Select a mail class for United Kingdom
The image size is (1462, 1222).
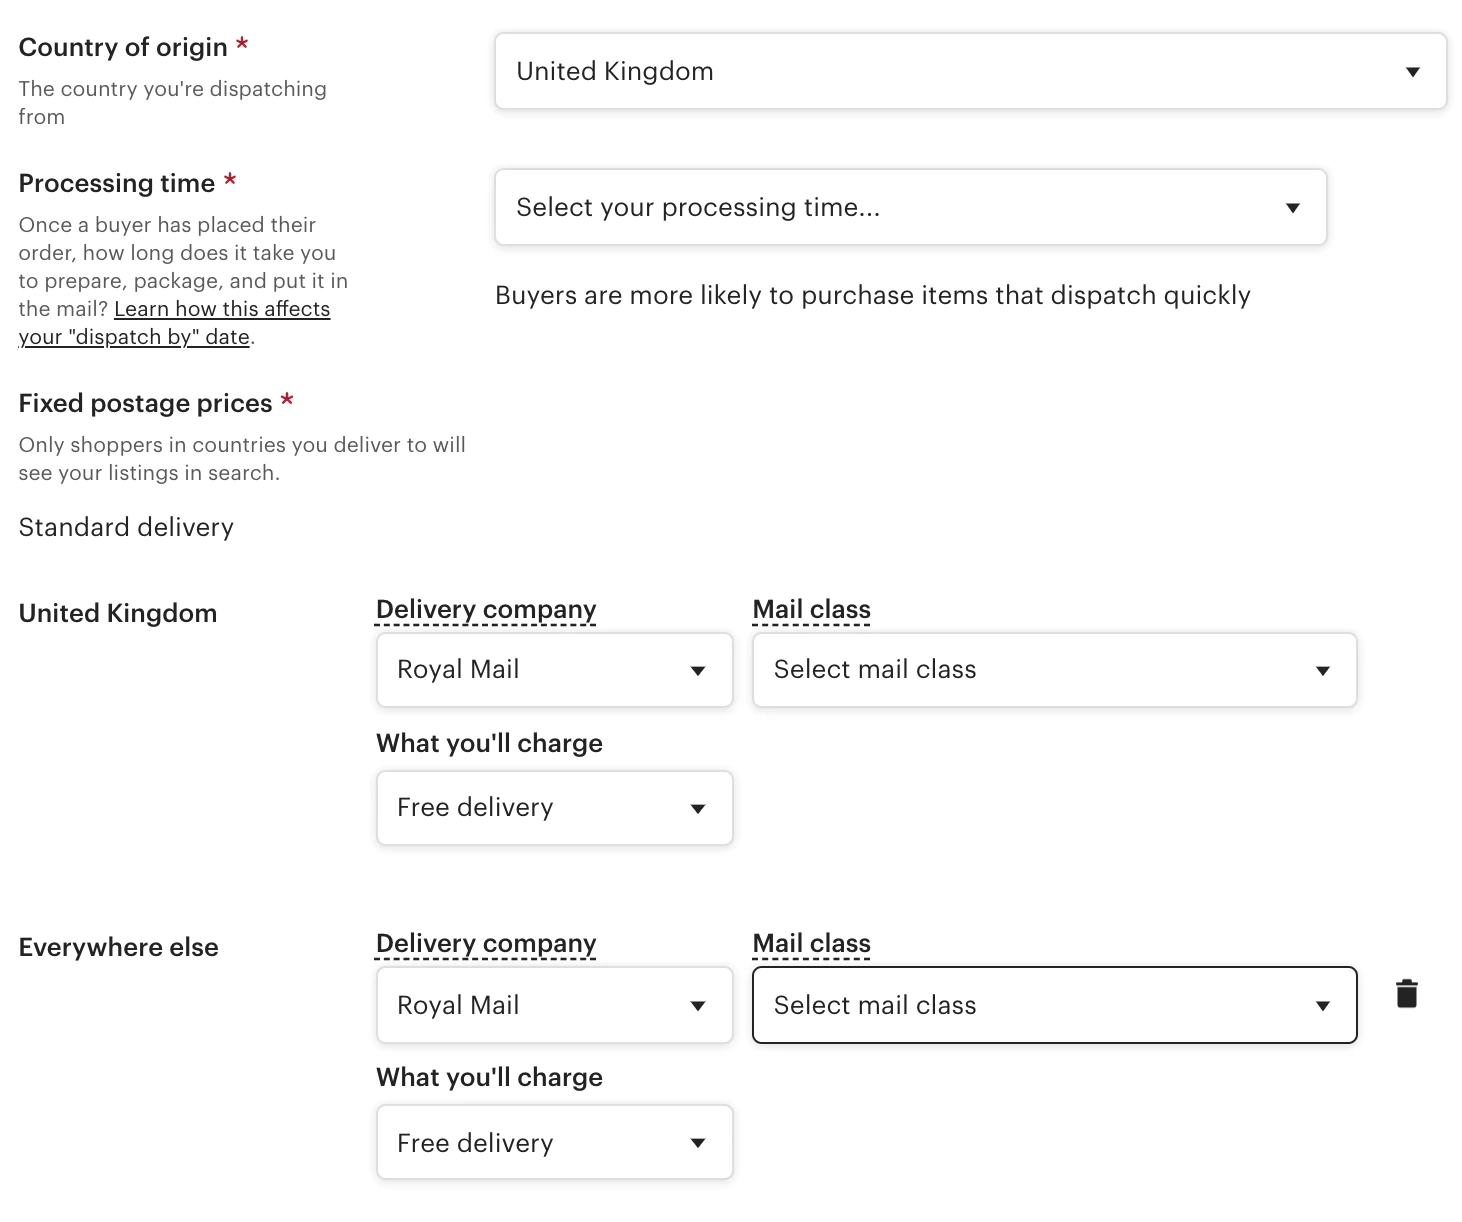[1054, 670]
